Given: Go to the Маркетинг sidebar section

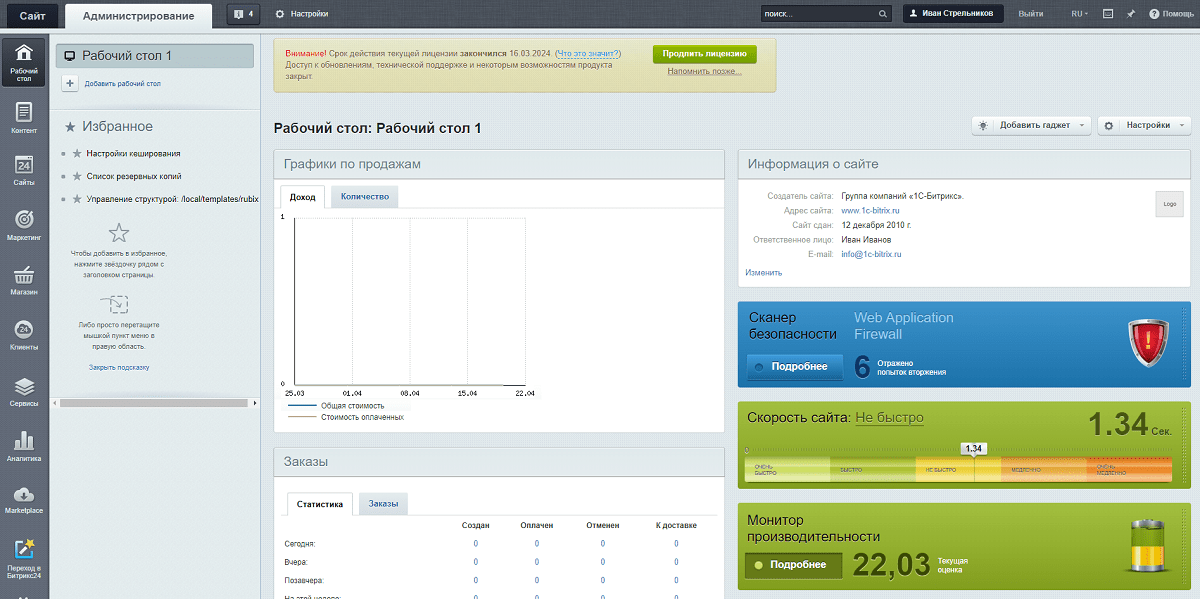Looking at the screenshot, I should coord(24,224).
